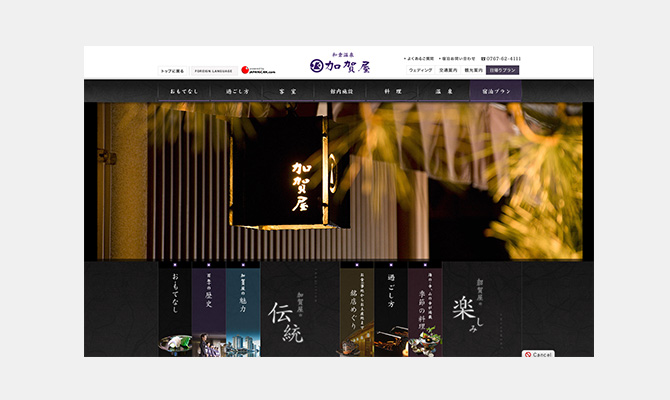Image resolution: width=670 pixels, height=400 pixels.
Task: Click the small purple square above 季節の料理 banner
Action: [425, 265]
